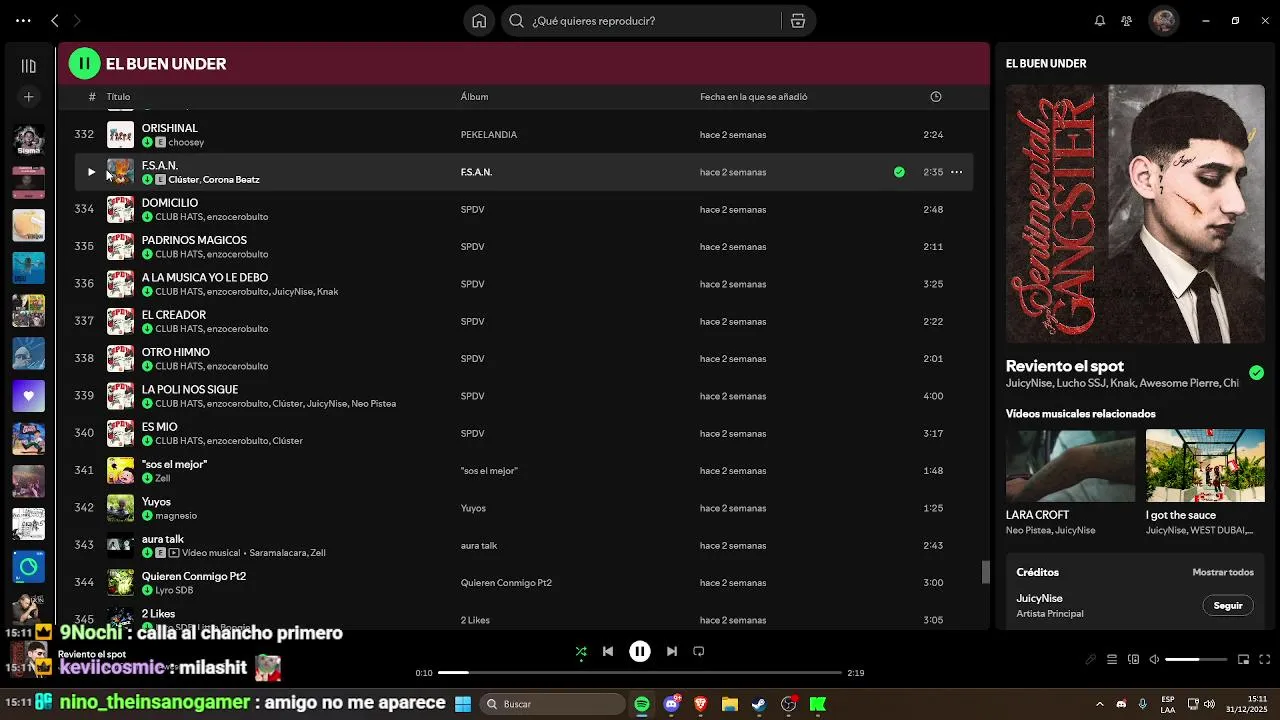Pause playlist with green header button
This screenshot has height=720, width=1280.
[84, 63]
